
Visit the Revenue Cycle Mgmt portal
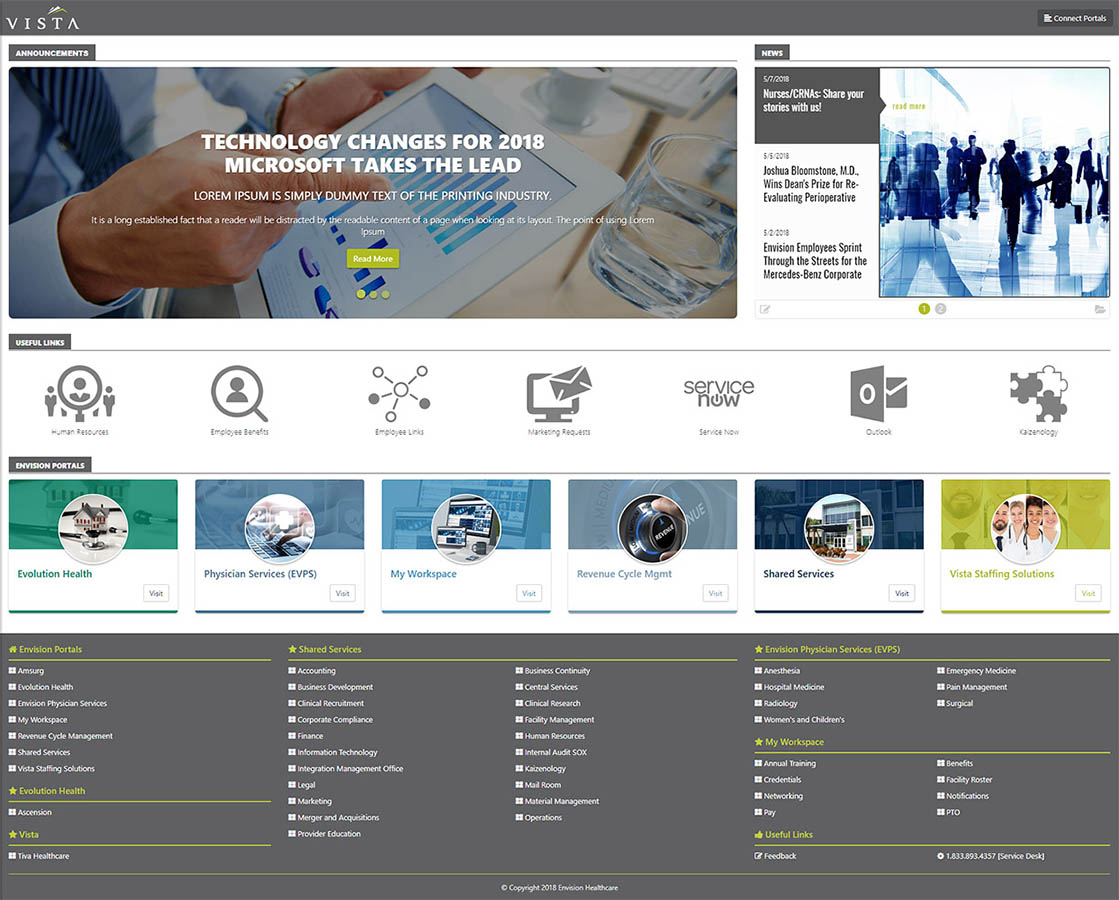(x=715, y=593)
